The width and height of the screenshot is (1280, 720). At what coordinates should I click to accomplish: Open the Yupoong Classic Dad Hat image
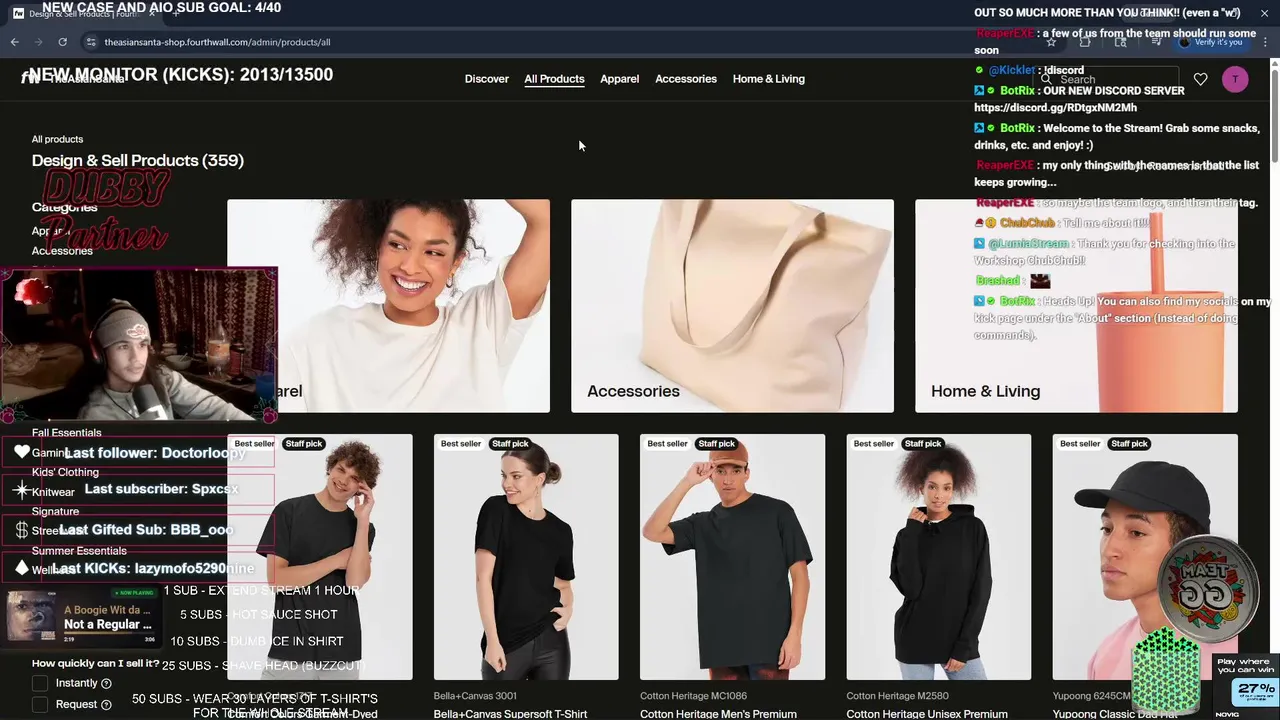pos(1145,557)
